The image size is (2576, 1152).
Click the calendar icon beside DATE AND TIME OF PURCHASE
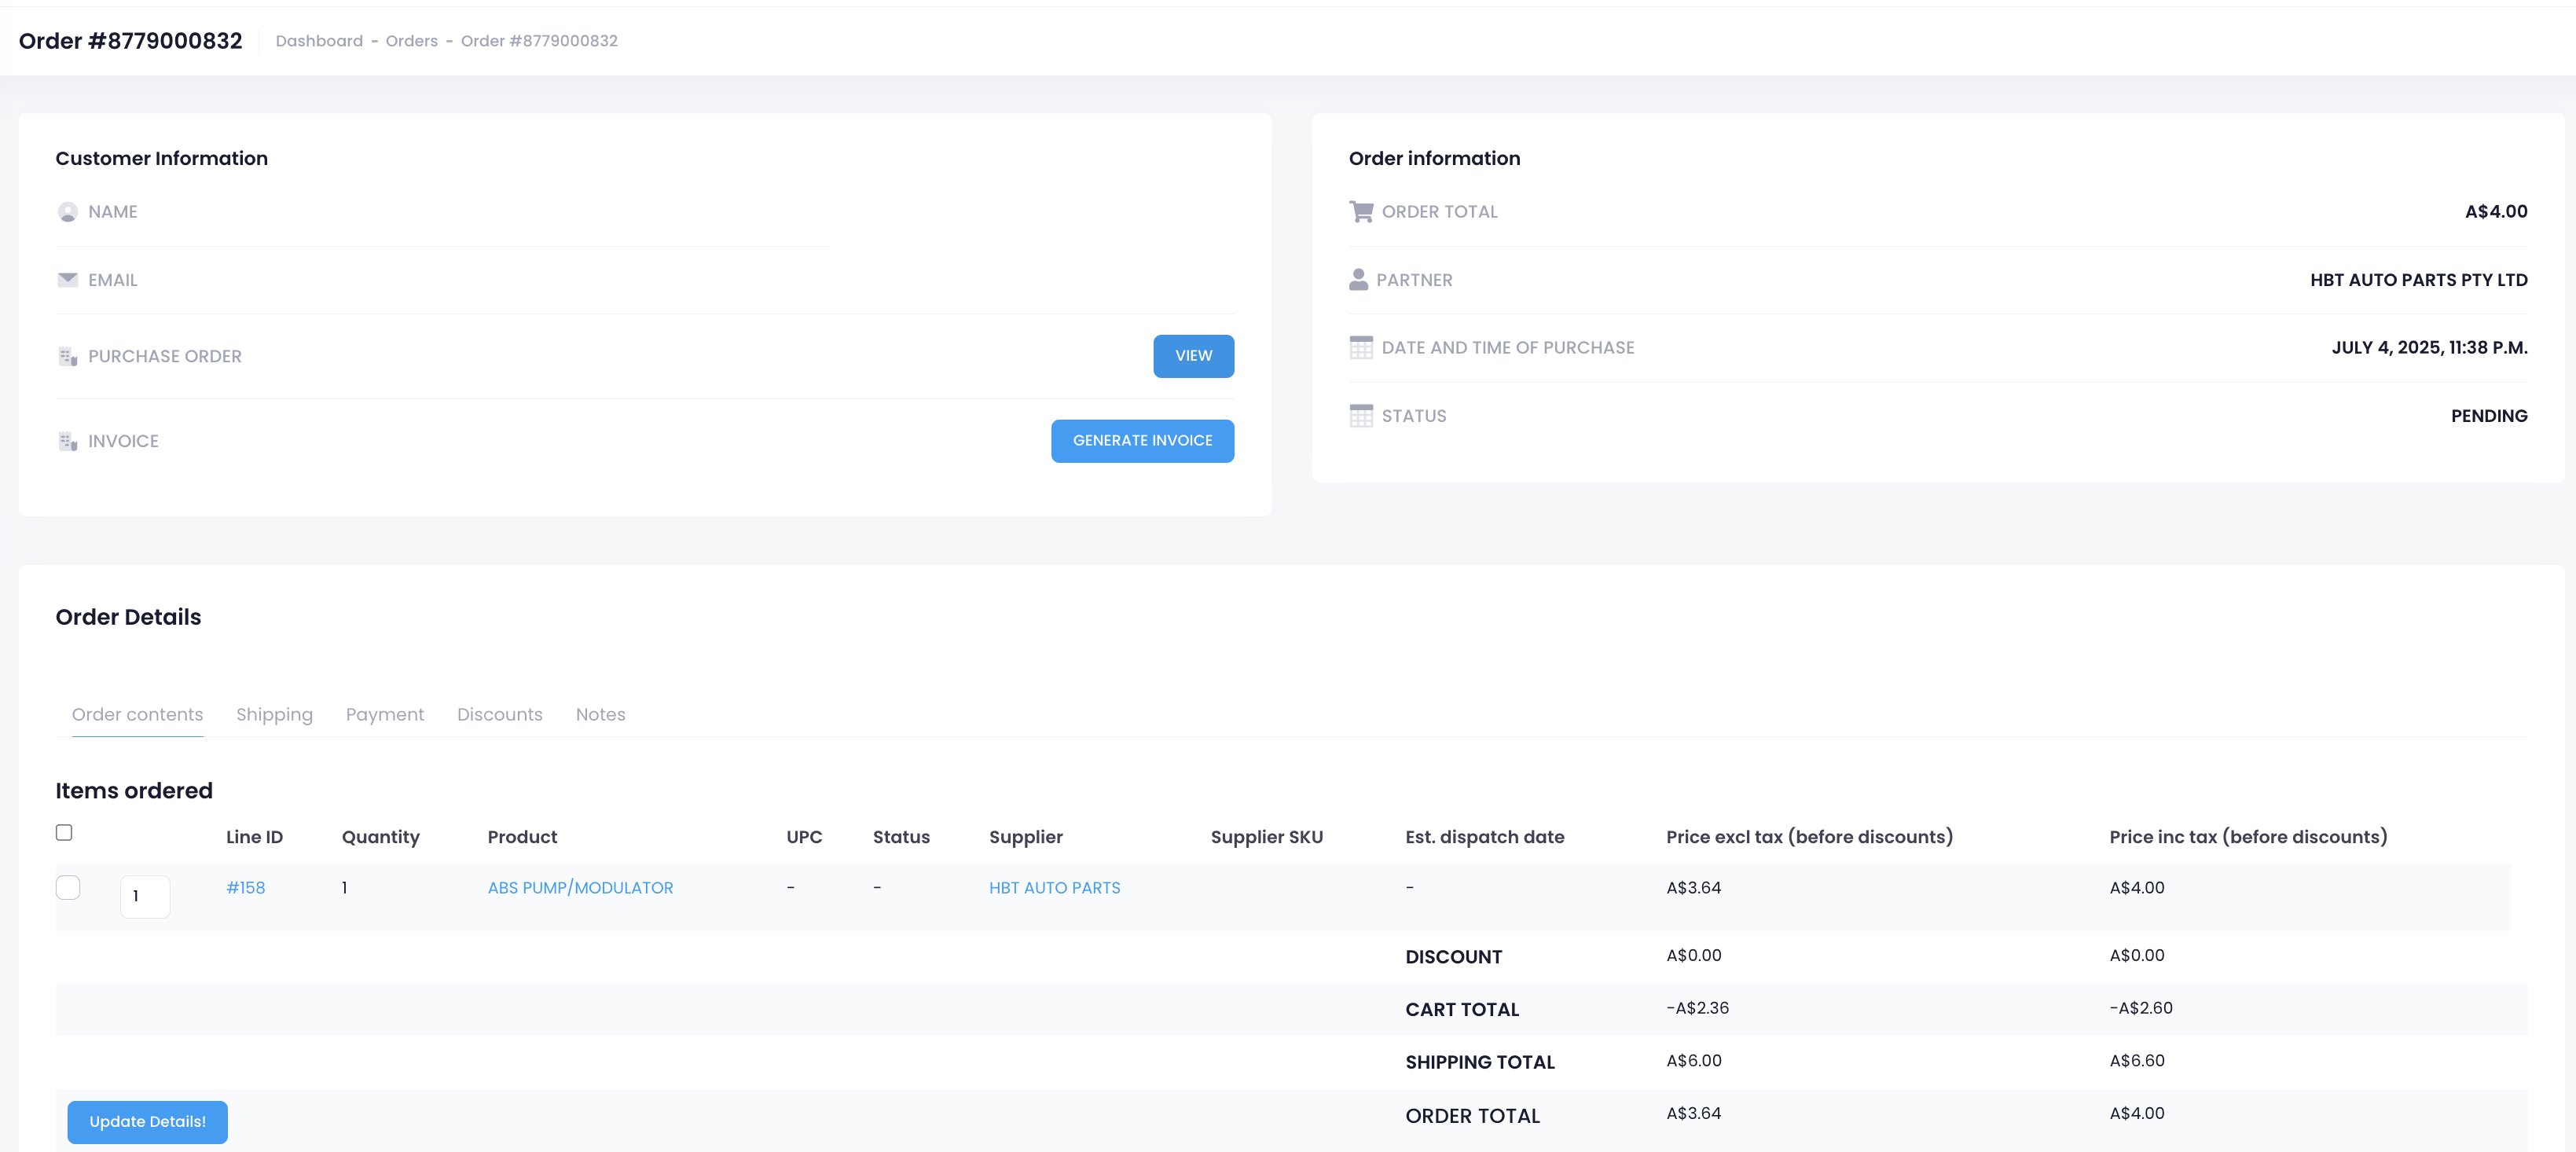point(1361,347)
